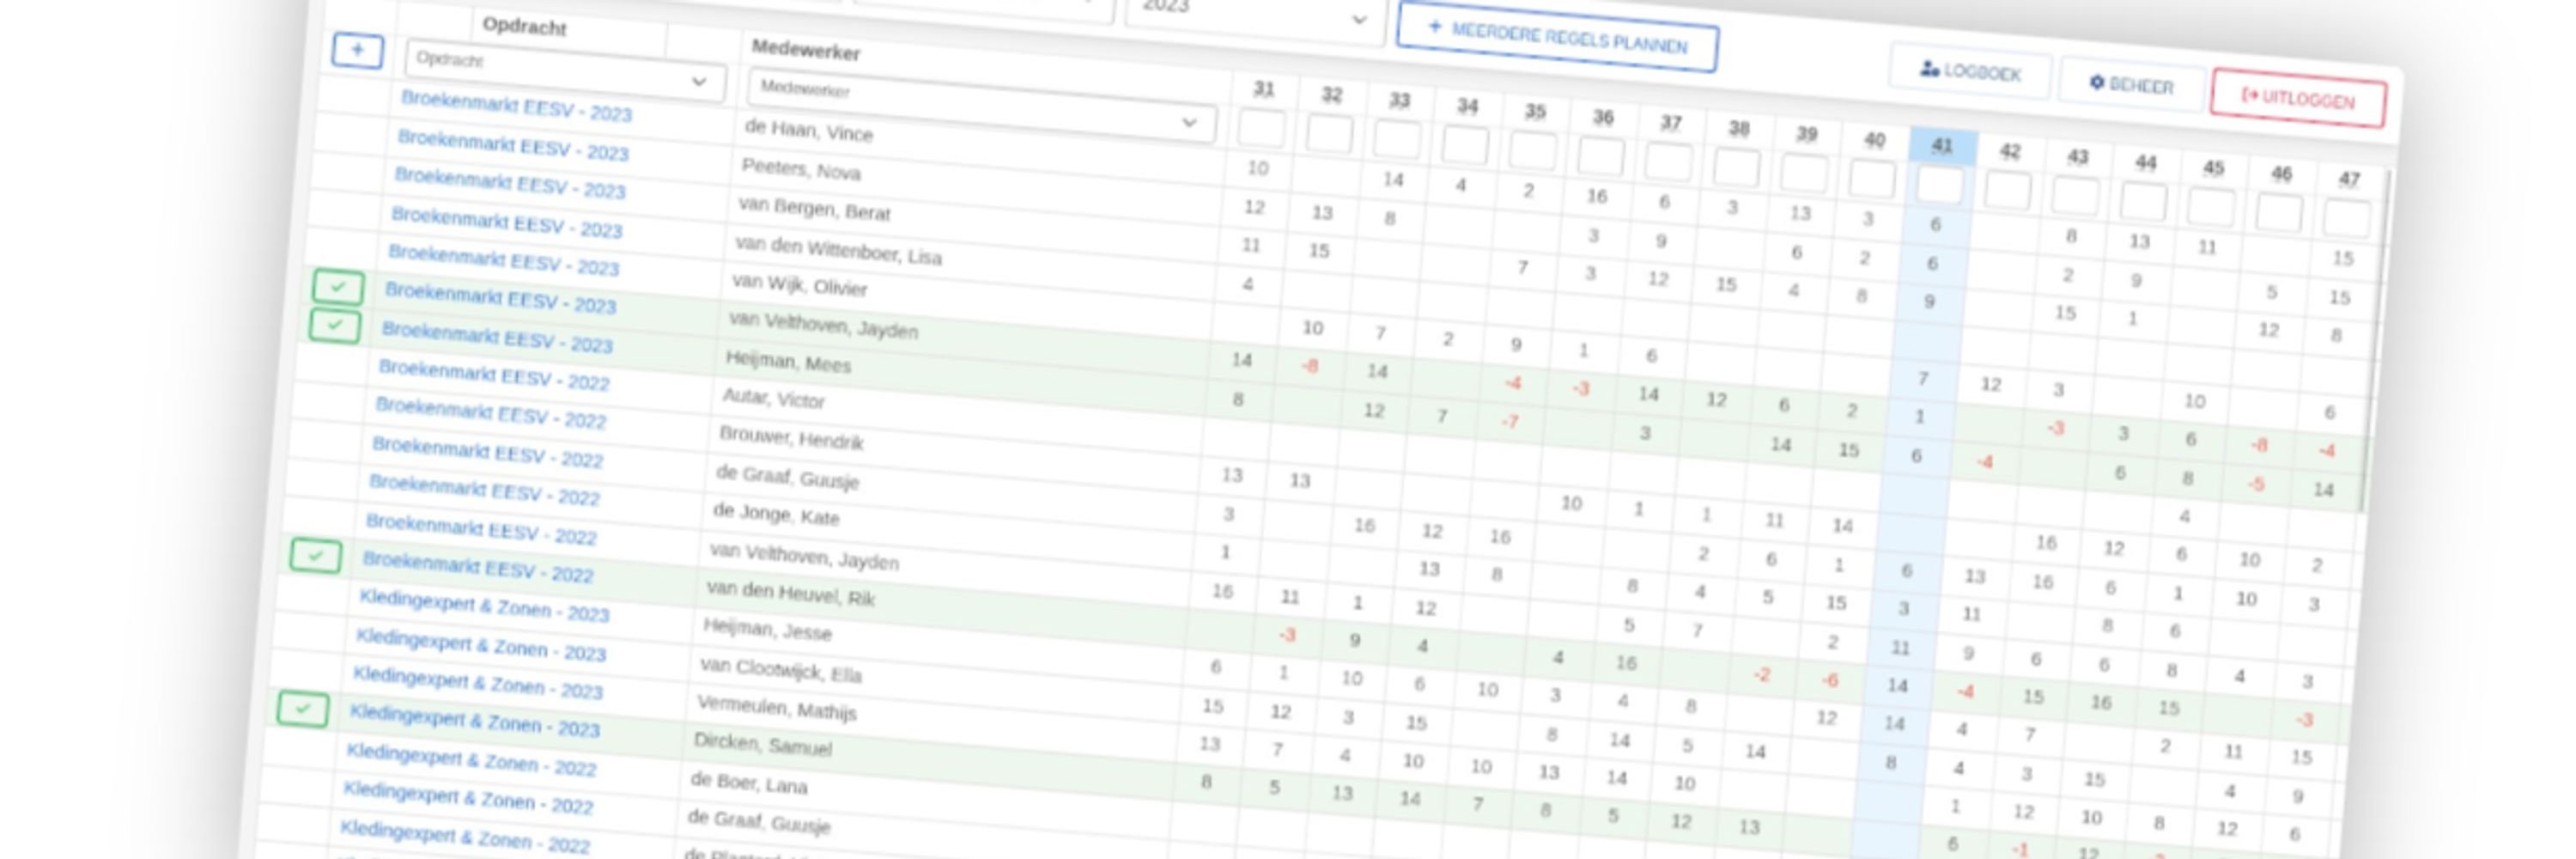The width and height of the screenshot is (2576, 859).
Task: Tick the checkbox under week 46
Action: point(2279,213)
